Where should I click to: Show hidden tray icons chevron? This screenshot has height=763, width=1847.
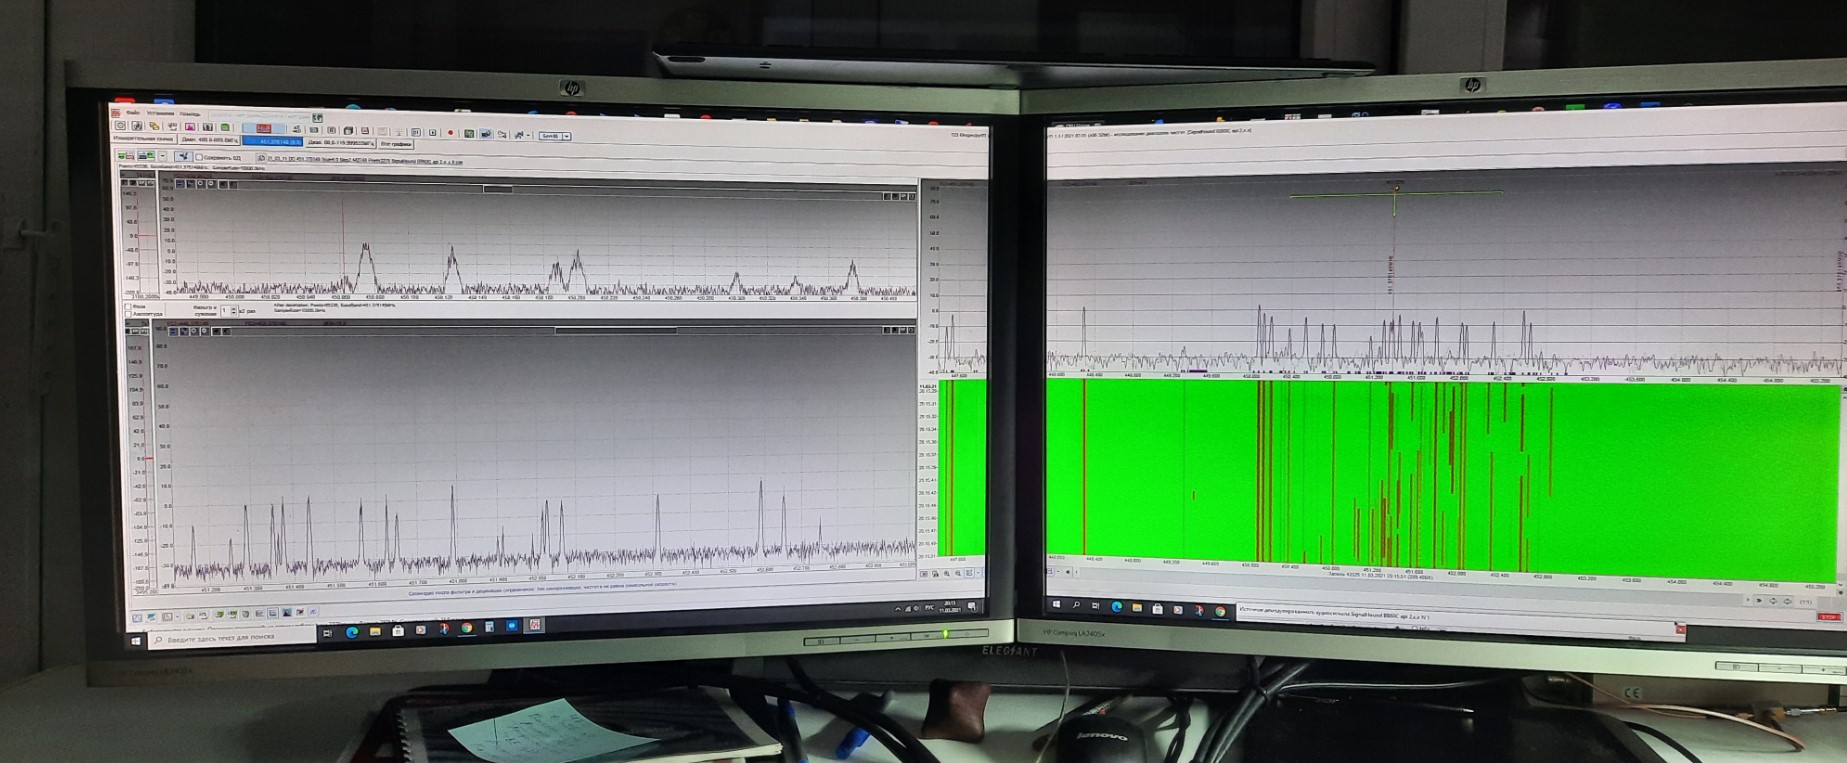point(898,609)
